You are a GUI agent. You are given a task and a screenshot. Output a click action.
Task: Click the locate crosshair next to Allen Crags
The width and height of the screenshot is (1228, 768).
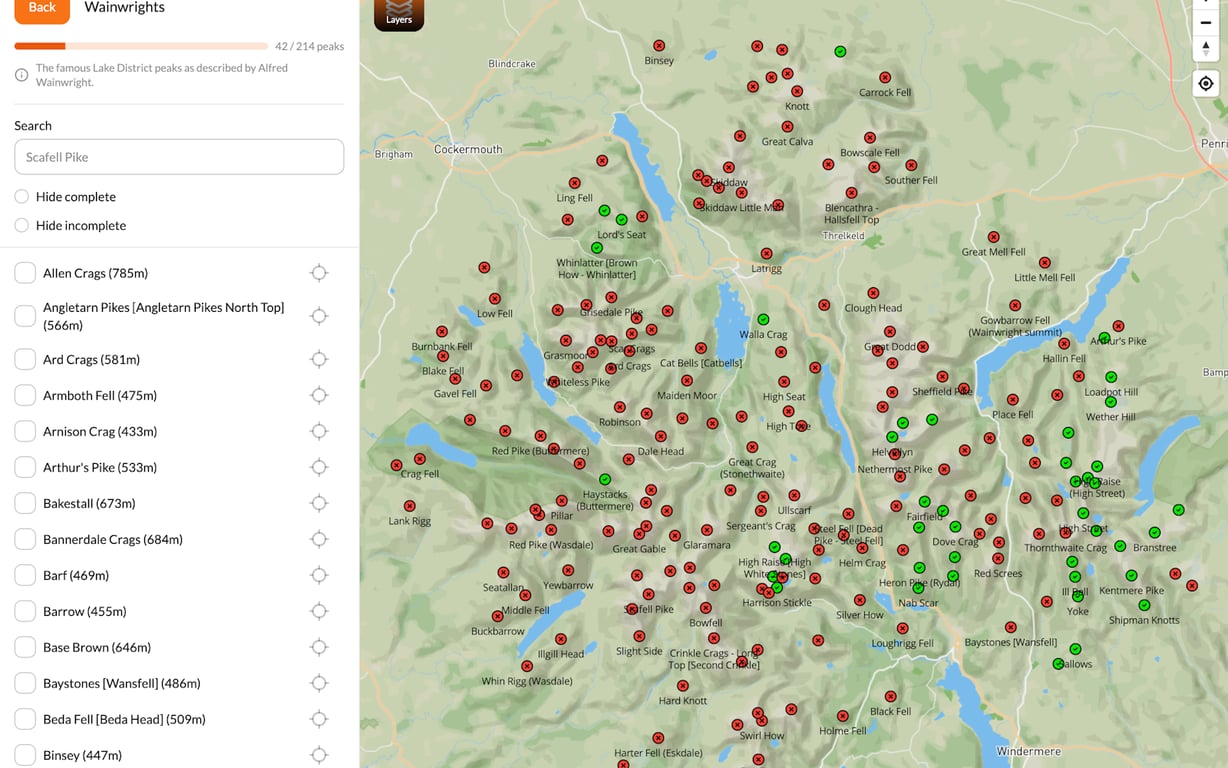pos(318,272)
